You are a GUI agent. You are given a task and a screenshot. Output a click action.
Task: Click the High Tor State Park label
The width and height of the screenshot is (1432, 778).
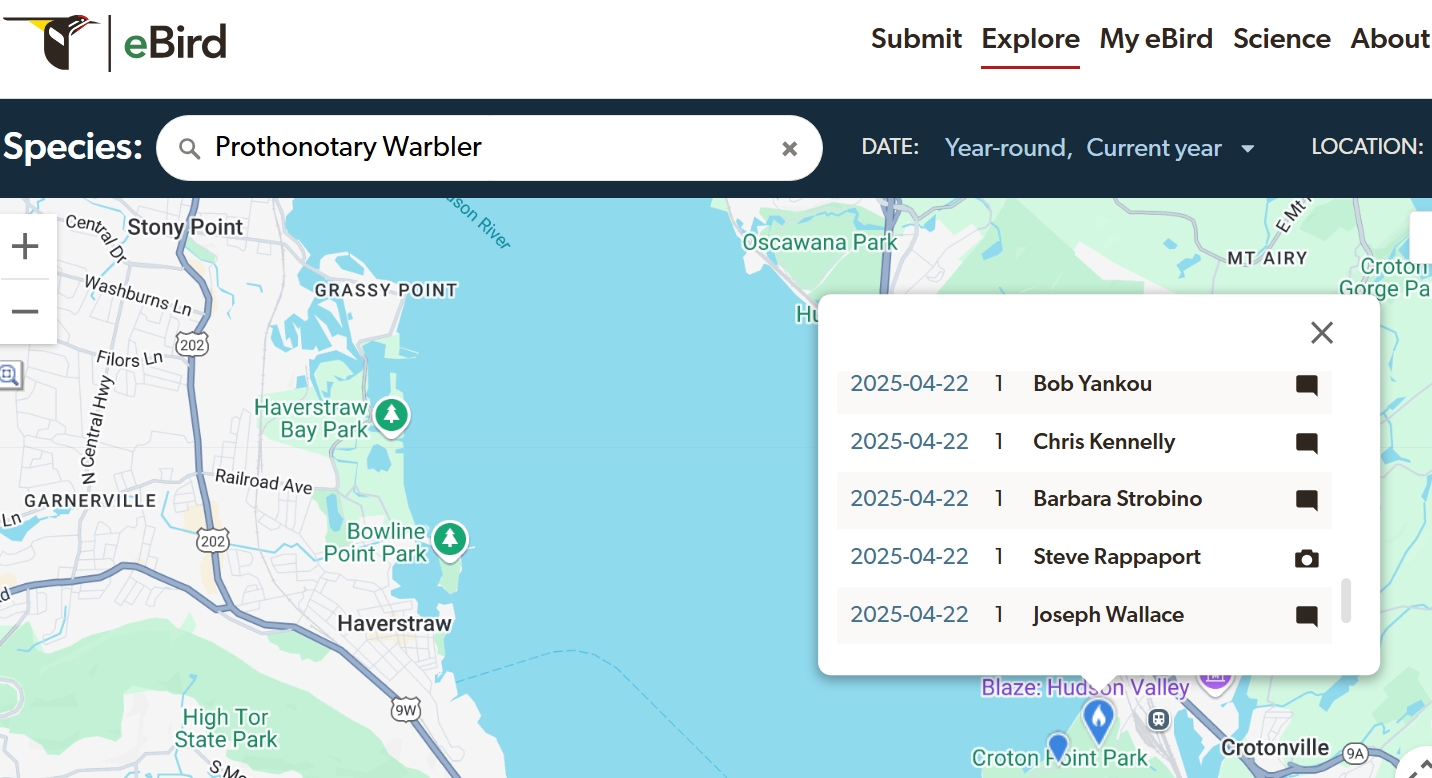(x=226, y=729)
